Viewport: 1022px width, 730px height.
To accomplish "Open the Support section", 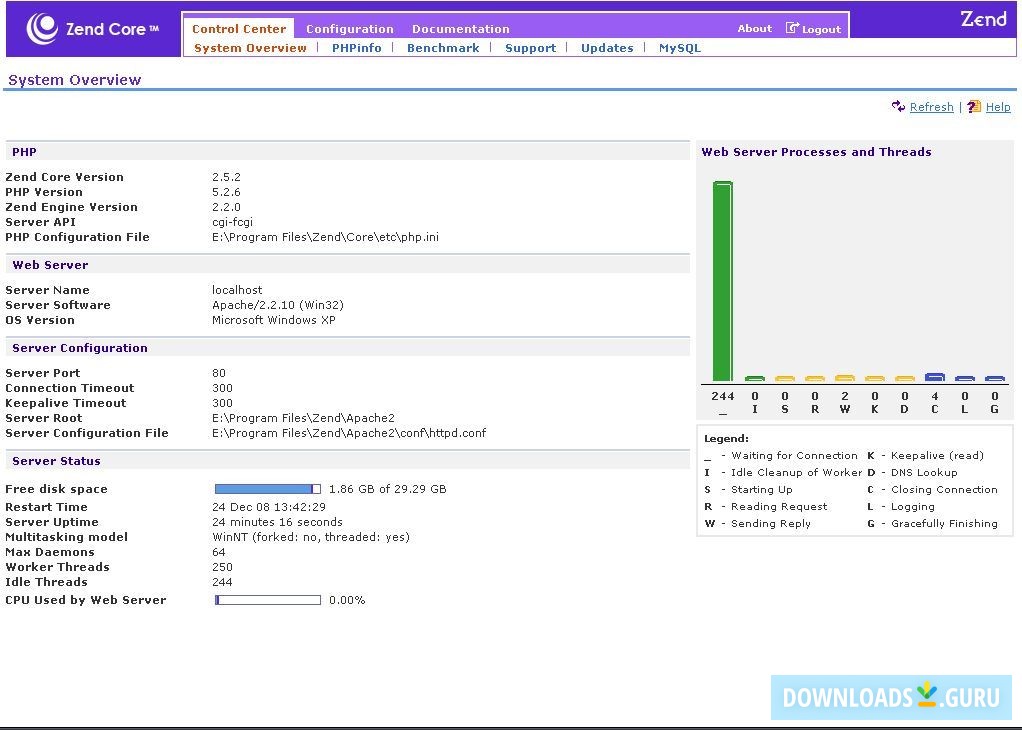I will (x=531, y=48).
